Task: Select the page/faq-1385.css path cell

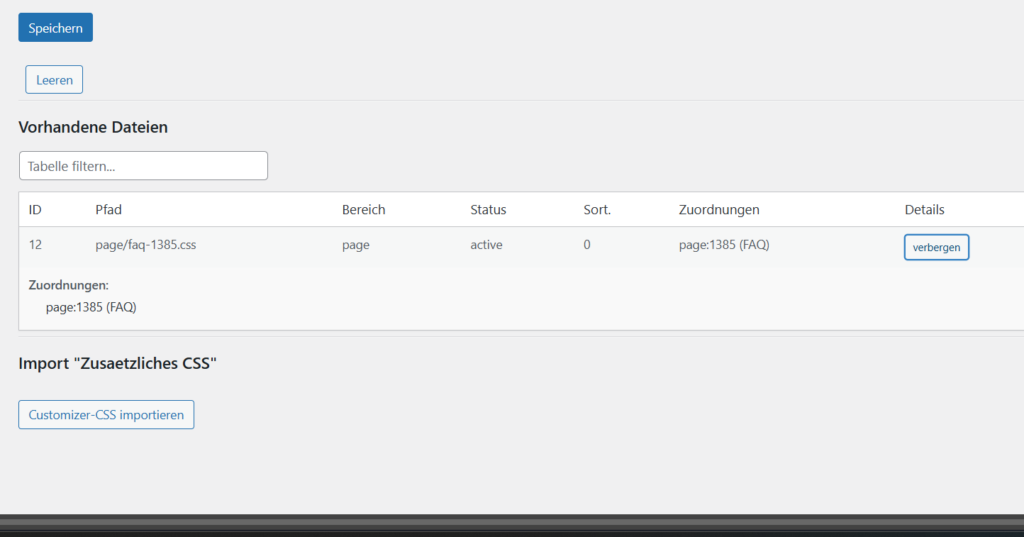Action: point(145,245)
